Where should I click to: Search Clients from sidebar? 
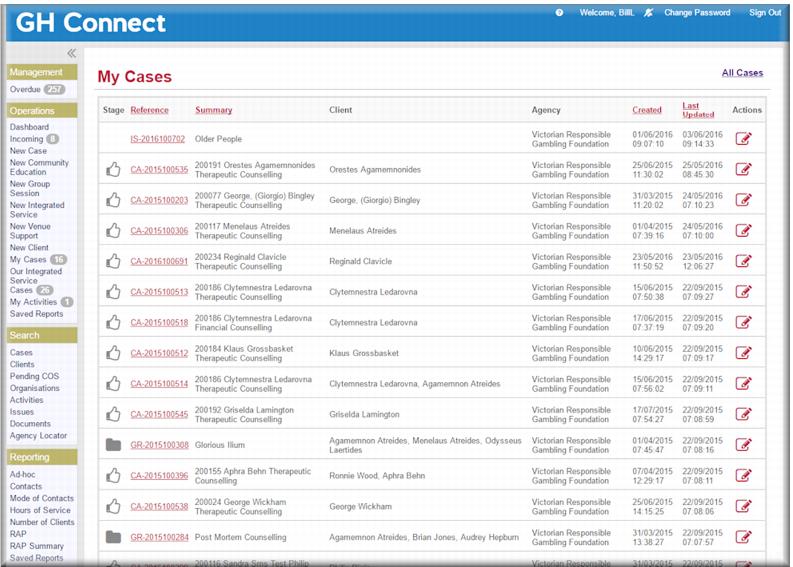(x=22, y=364)
